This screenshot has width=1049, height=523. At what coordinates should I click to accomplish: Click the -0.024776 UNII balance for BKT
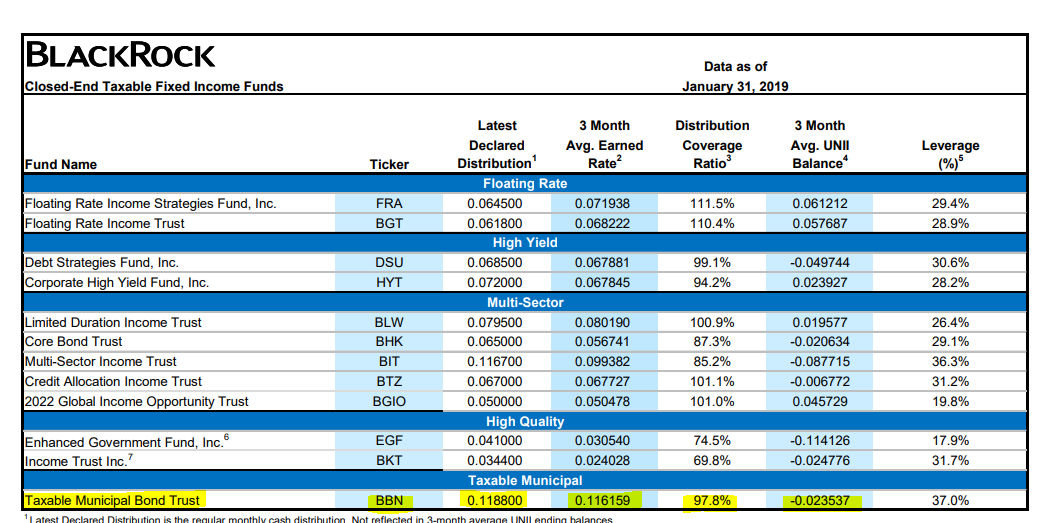[x=818, y=461]
